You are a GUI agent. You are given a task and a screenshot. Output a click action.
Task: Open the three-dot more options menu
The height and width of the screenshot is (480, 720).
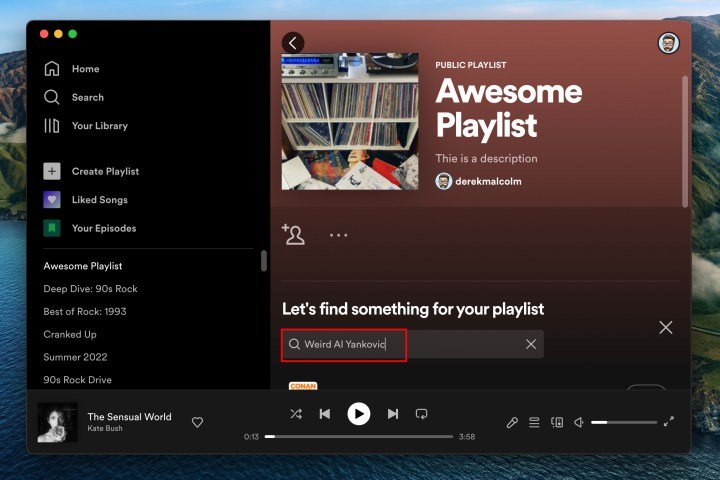point(338,235)
